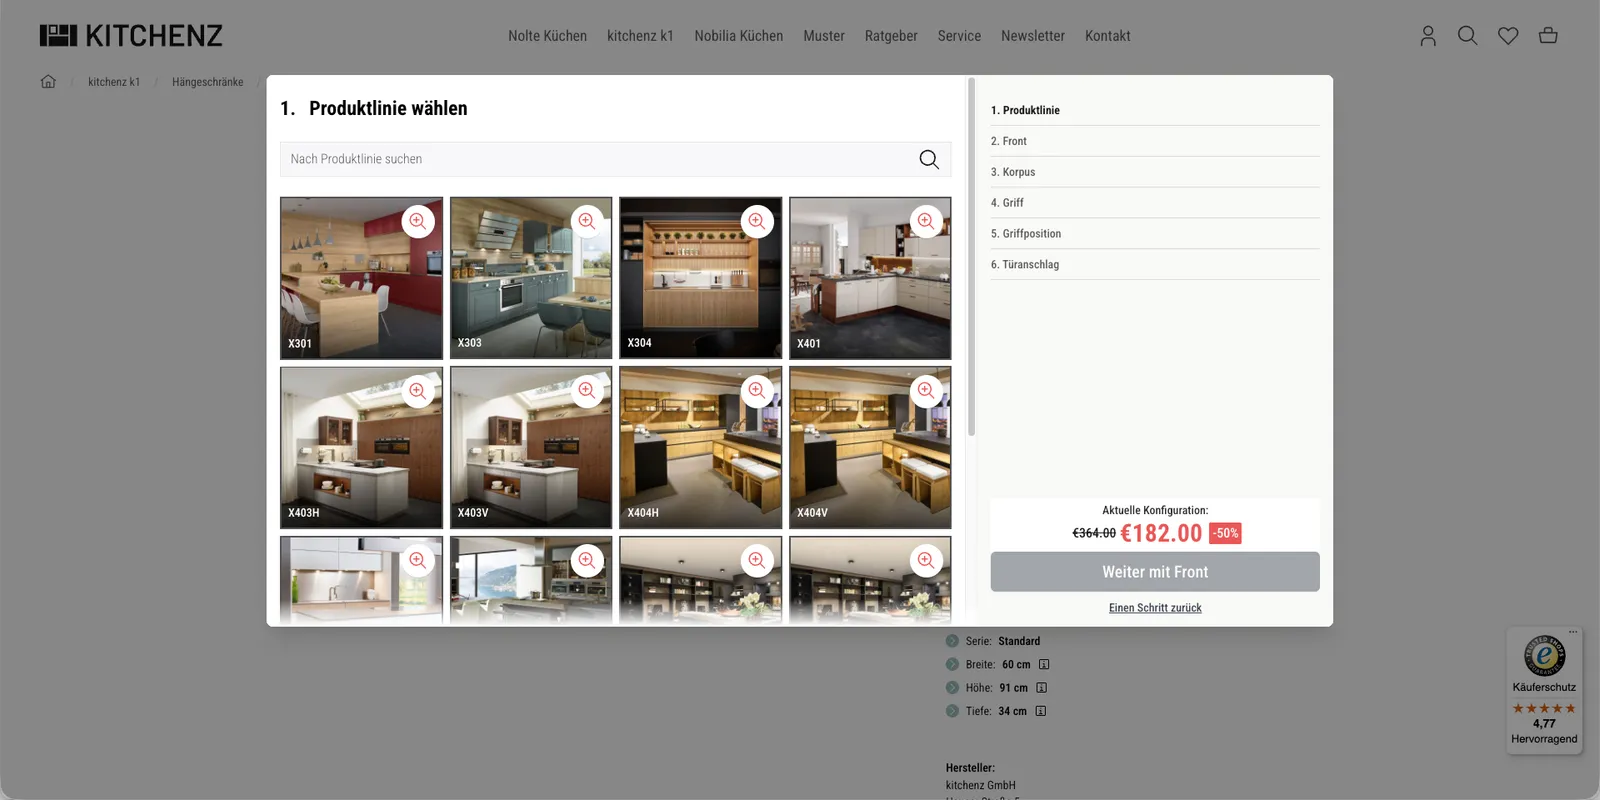Open Nobilia Küchen menu
The image size is (1600, 800).
(x=739, y=36)
